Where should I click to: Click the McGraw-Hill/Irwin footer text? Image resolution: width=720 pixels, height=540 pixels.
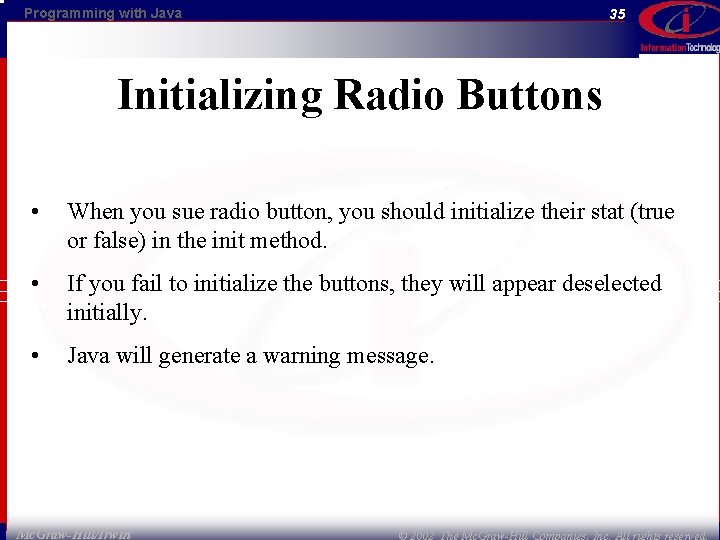tap(73, 534)
